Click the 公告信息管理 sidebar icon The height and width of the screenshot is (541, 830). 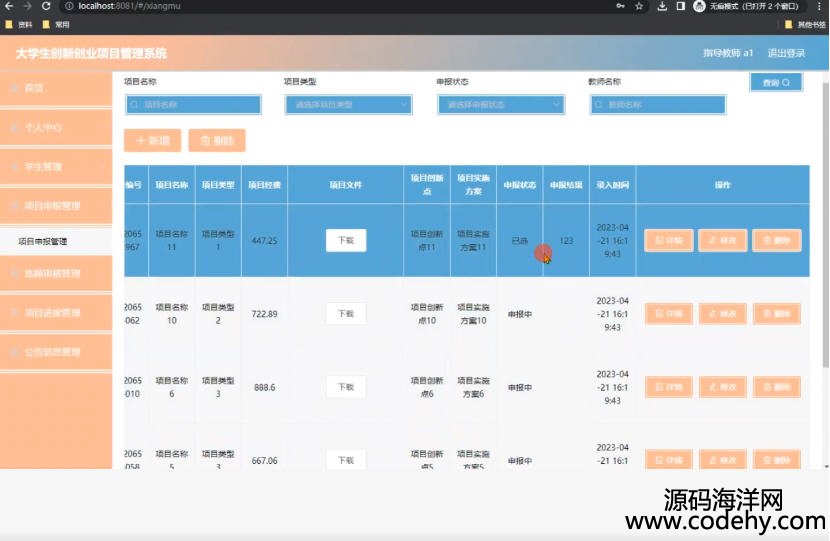(15, 352)
